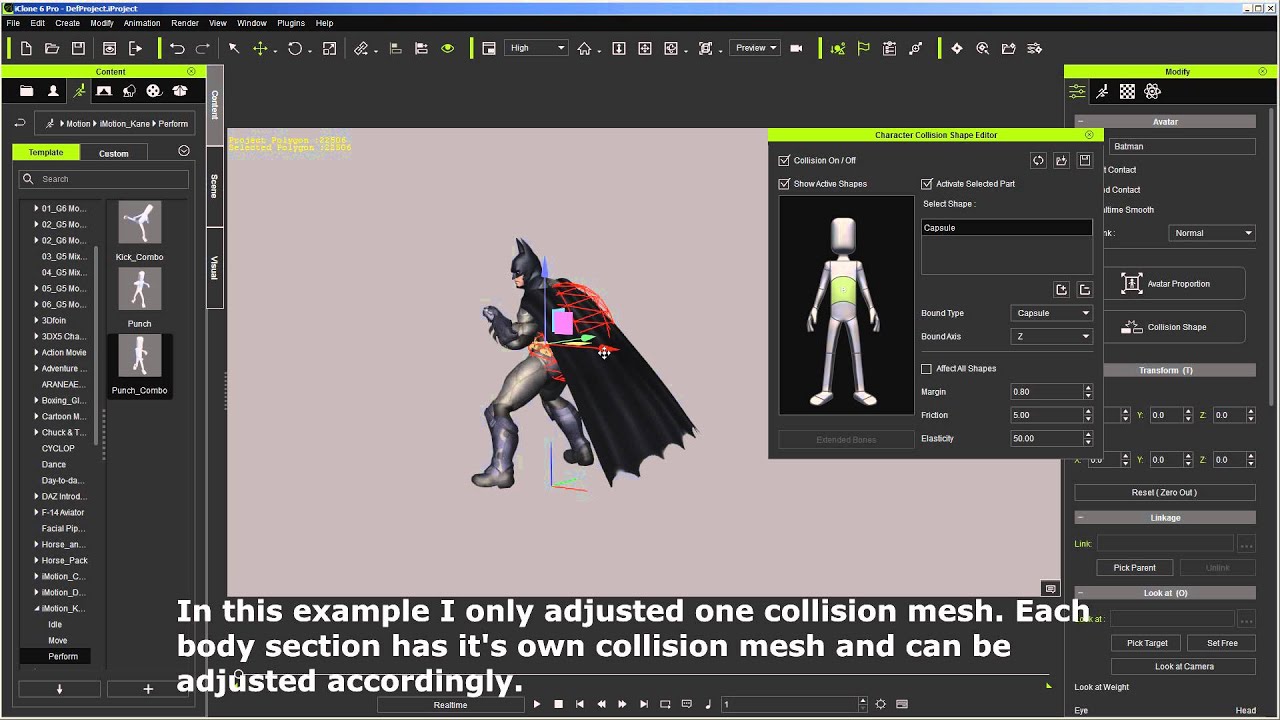Image resolution: width=1280 pixels, height=720 pixels.
Task: Open the Normal dropdown in Modify panel
Action: coord(1212,233)
